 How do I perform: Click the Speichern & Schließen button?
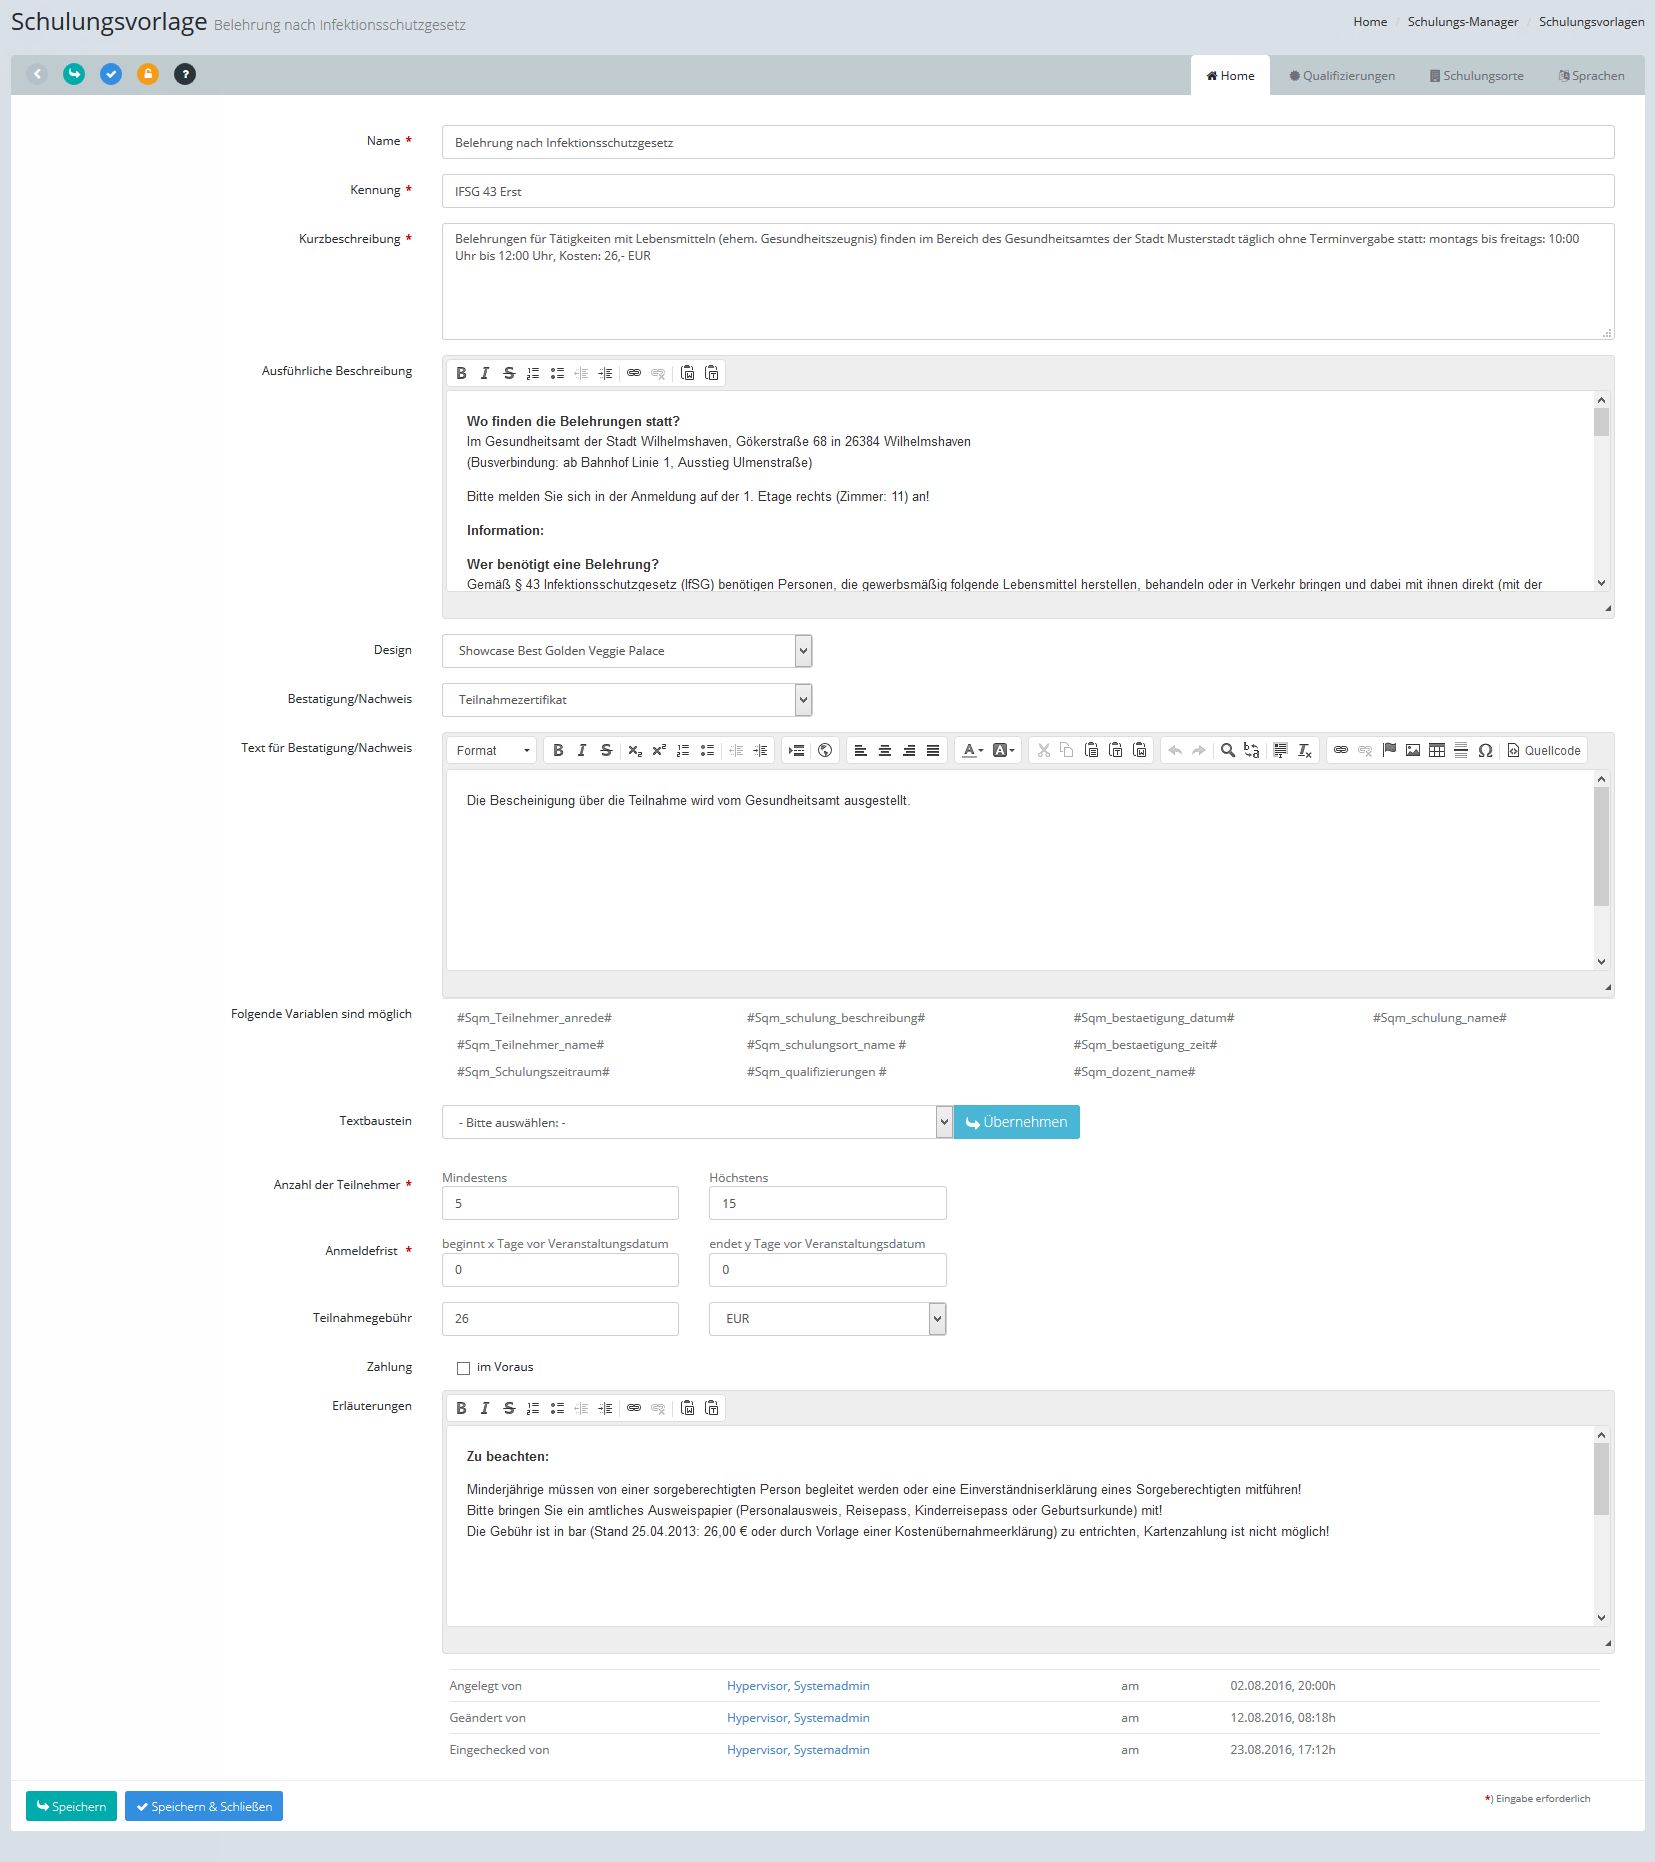(204, 1806)
